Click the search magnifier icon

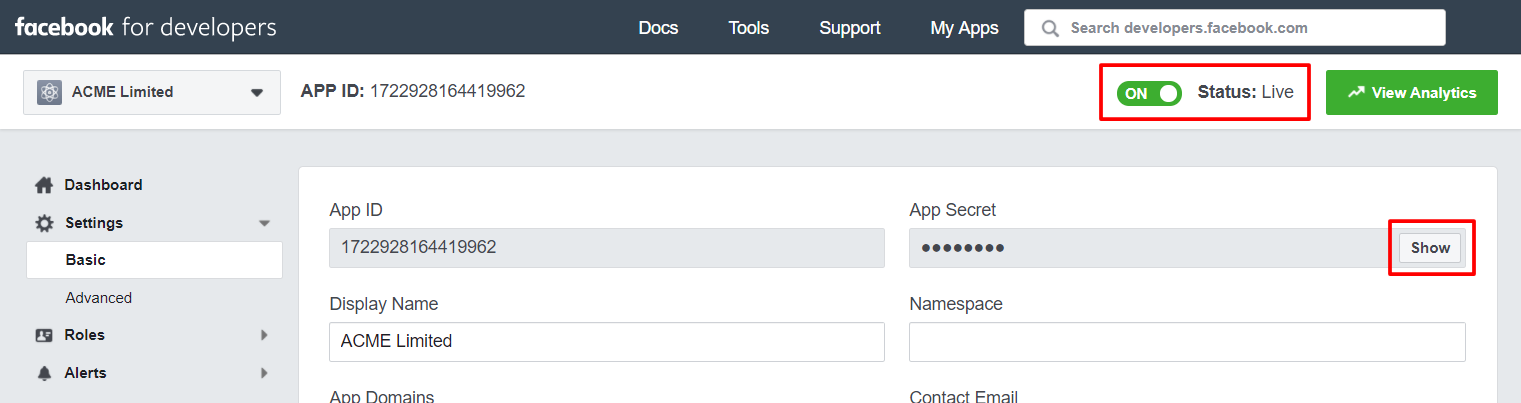coord(1050,28)
